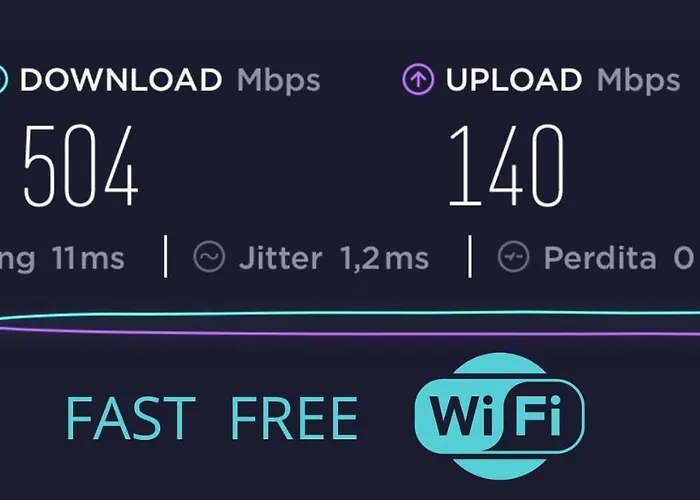Screen dimensions: 700x500
Task: Click the 11ms ping value
Action: [88, 258]
